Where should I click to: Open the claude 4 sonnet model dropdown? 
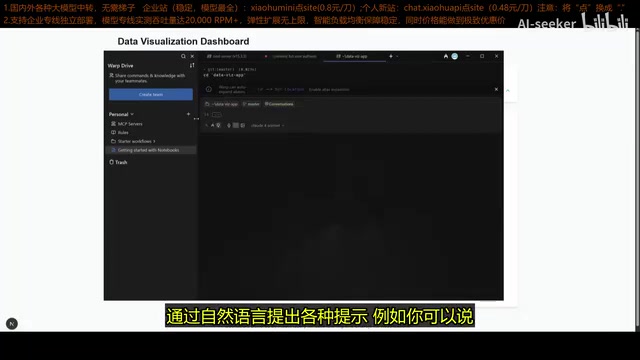tap(267, 125)
